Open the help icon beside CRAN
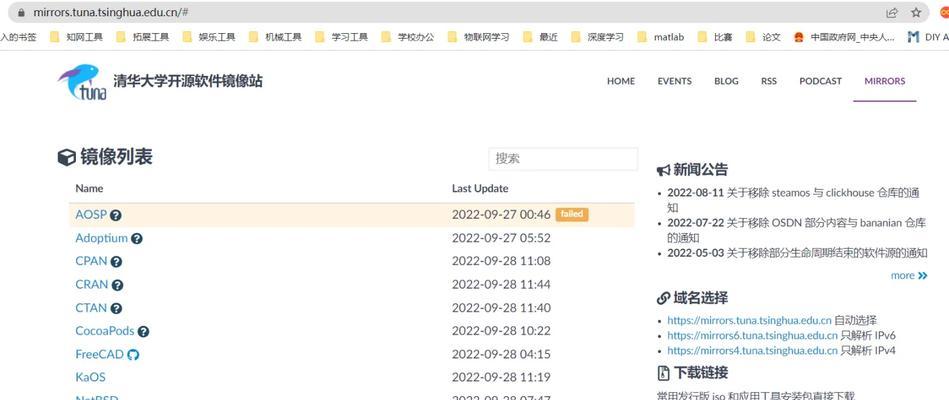This screenshot has height=400, width=949. [x=117, y=285]
